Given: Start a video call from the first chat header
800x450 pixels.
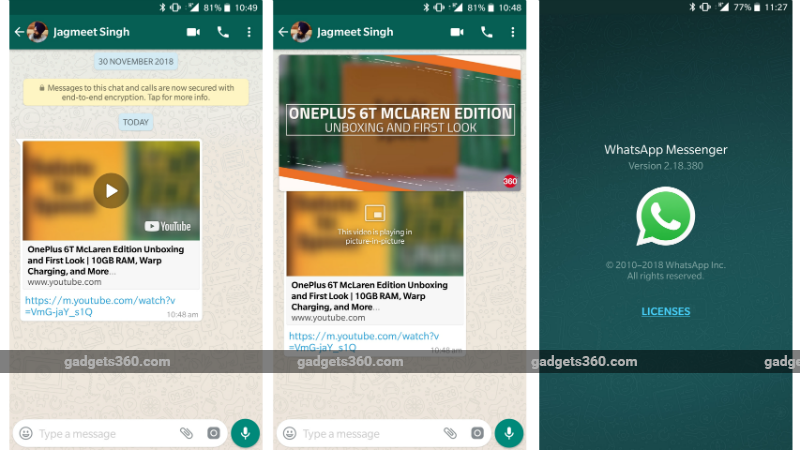Looking at the screenshot, I should pyautogui.click(x=193, y=32).
